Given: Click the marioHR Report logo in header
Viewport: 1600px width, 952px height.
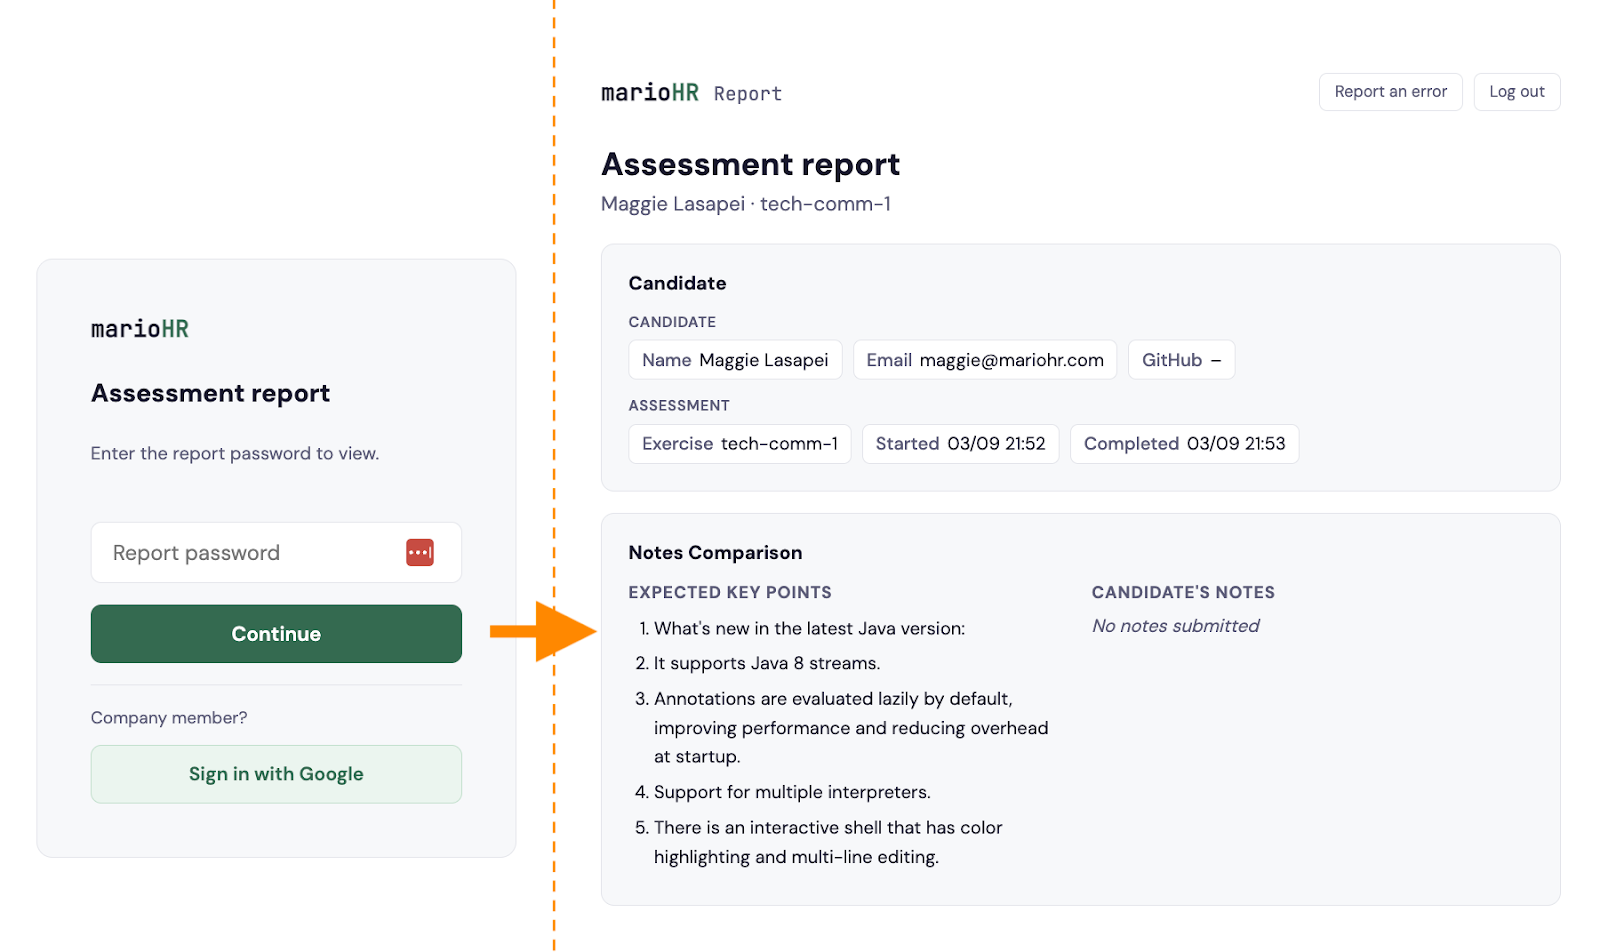Looking at the screenshot, I should (691, 93).
